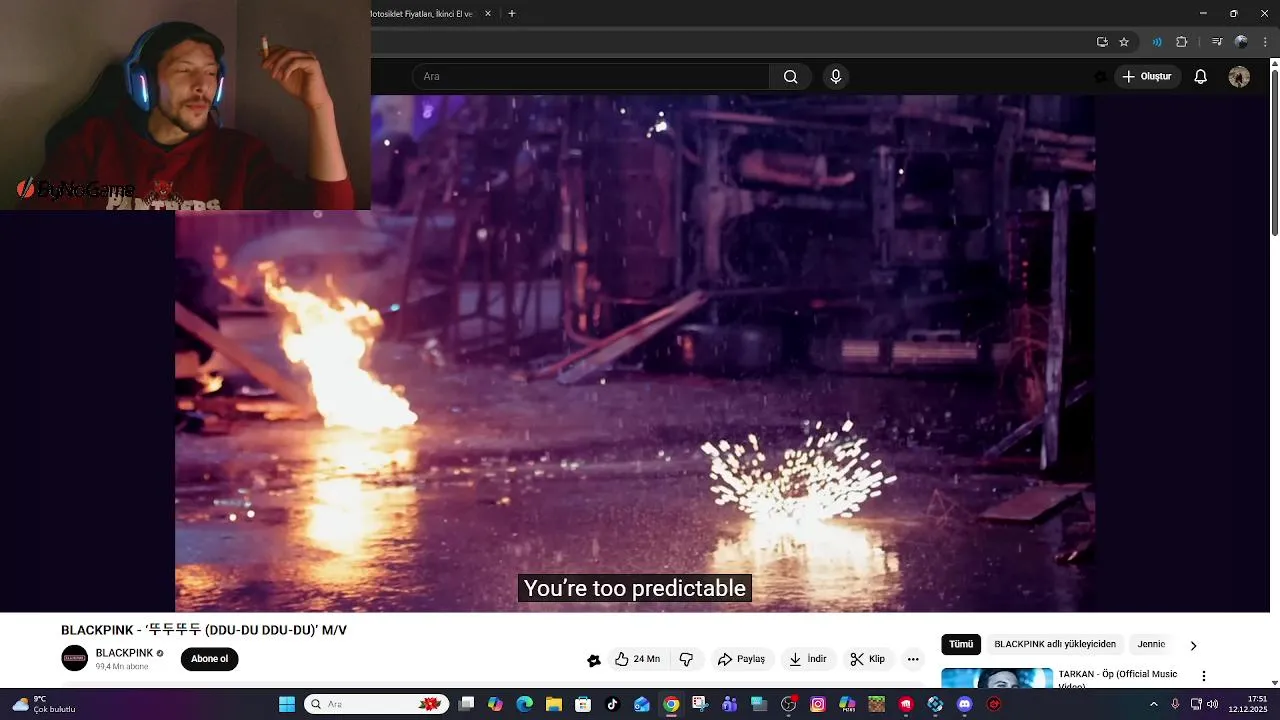The height and width of the screenshot is (720, 1280).
Task: Launch Microsoft Edge from taskbar
Action: click(524, 704)
